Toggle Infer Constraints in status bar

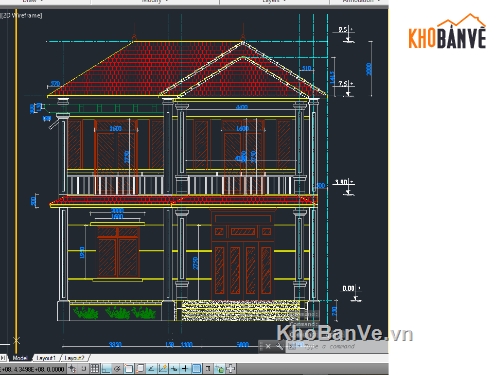(72, 369)
